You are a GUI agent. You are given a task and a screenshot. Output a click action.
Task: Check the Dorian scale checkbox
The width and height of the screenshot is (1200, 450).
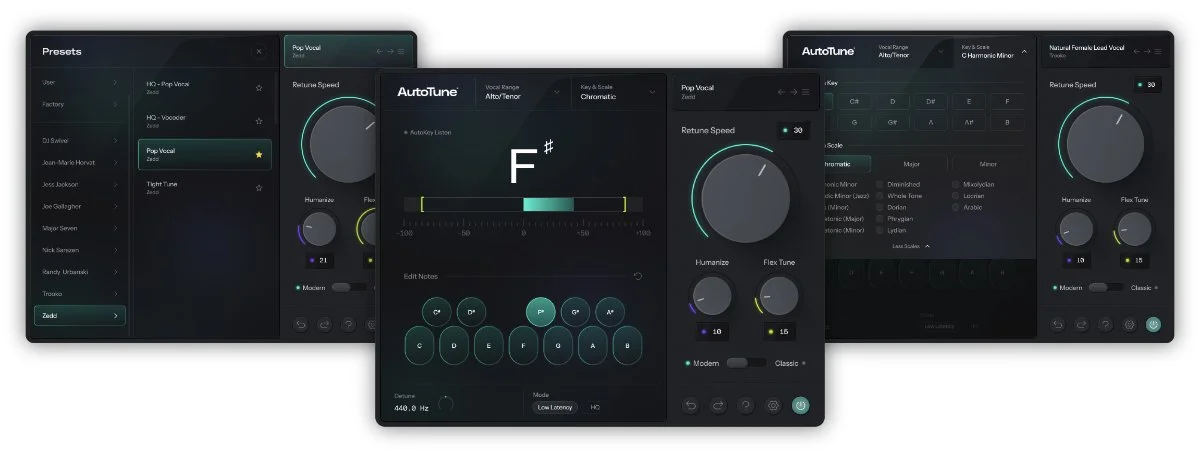pyautogui.click(x=880, y=207)
